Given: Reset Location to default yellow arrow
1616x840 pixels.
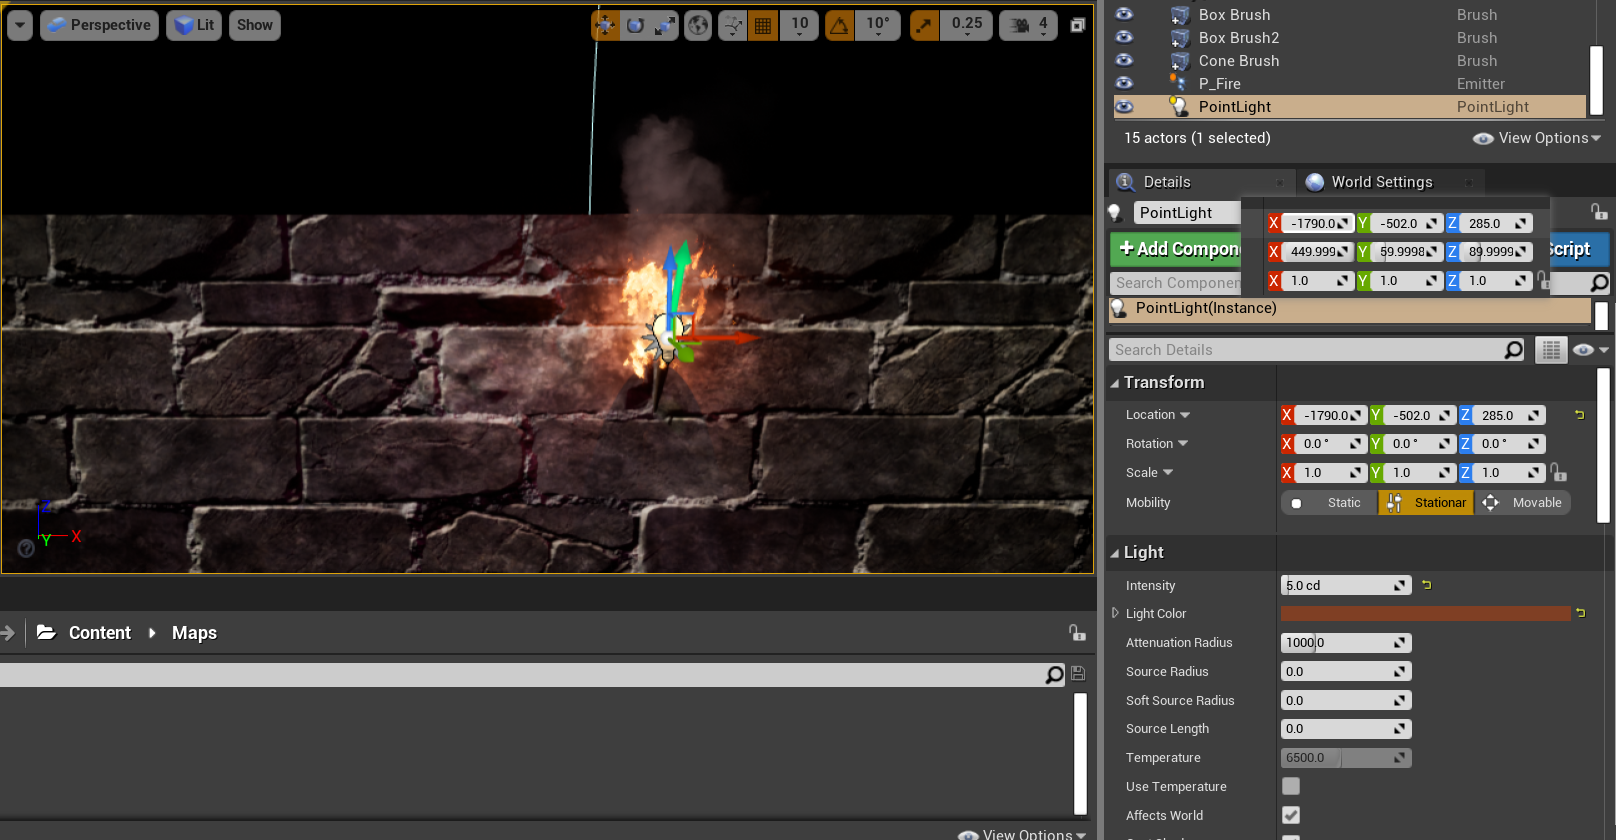Looking at the screenshot, I should click(x=1580, y=415).
